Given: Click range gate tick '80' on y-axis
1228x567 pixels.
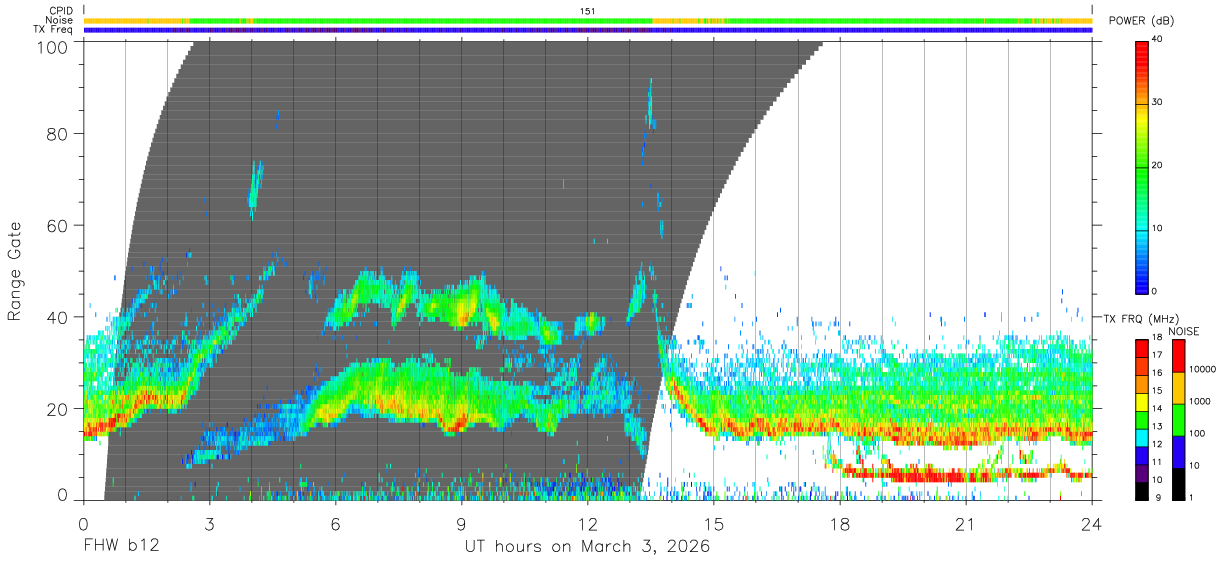Looking at the screenshot, I should click(58, 134).
